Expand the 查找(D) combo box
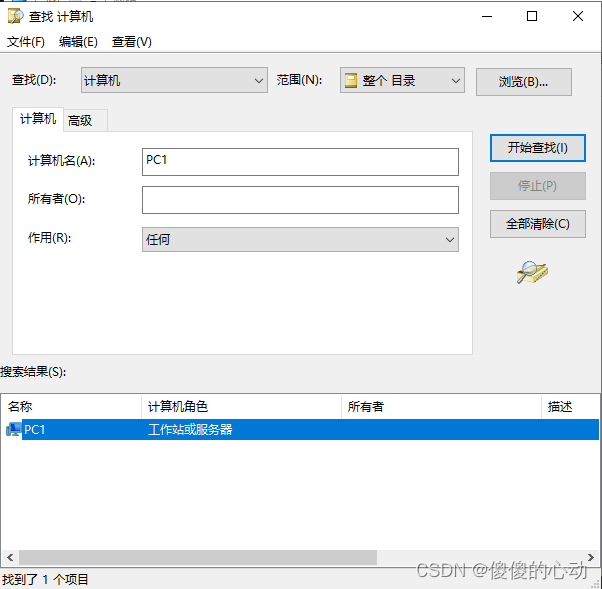Viewport: 602px width, 589px height. 174,80
